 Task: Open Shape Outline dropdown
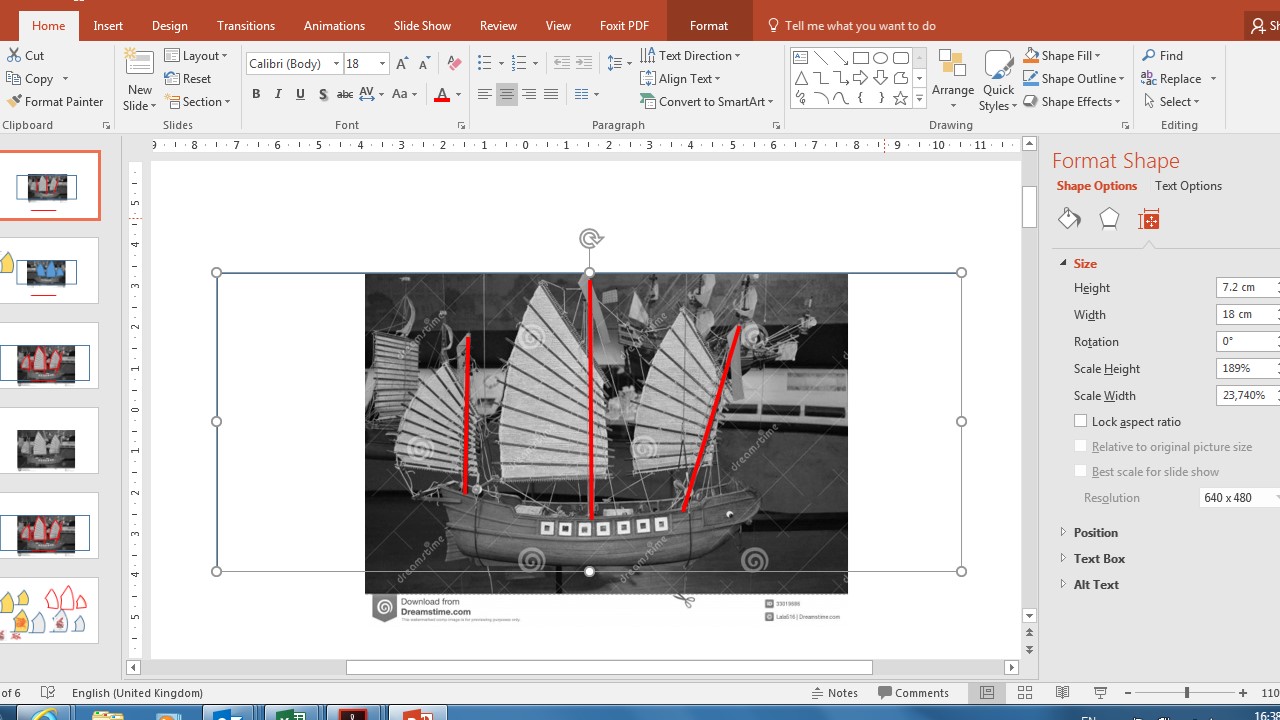1074,79
